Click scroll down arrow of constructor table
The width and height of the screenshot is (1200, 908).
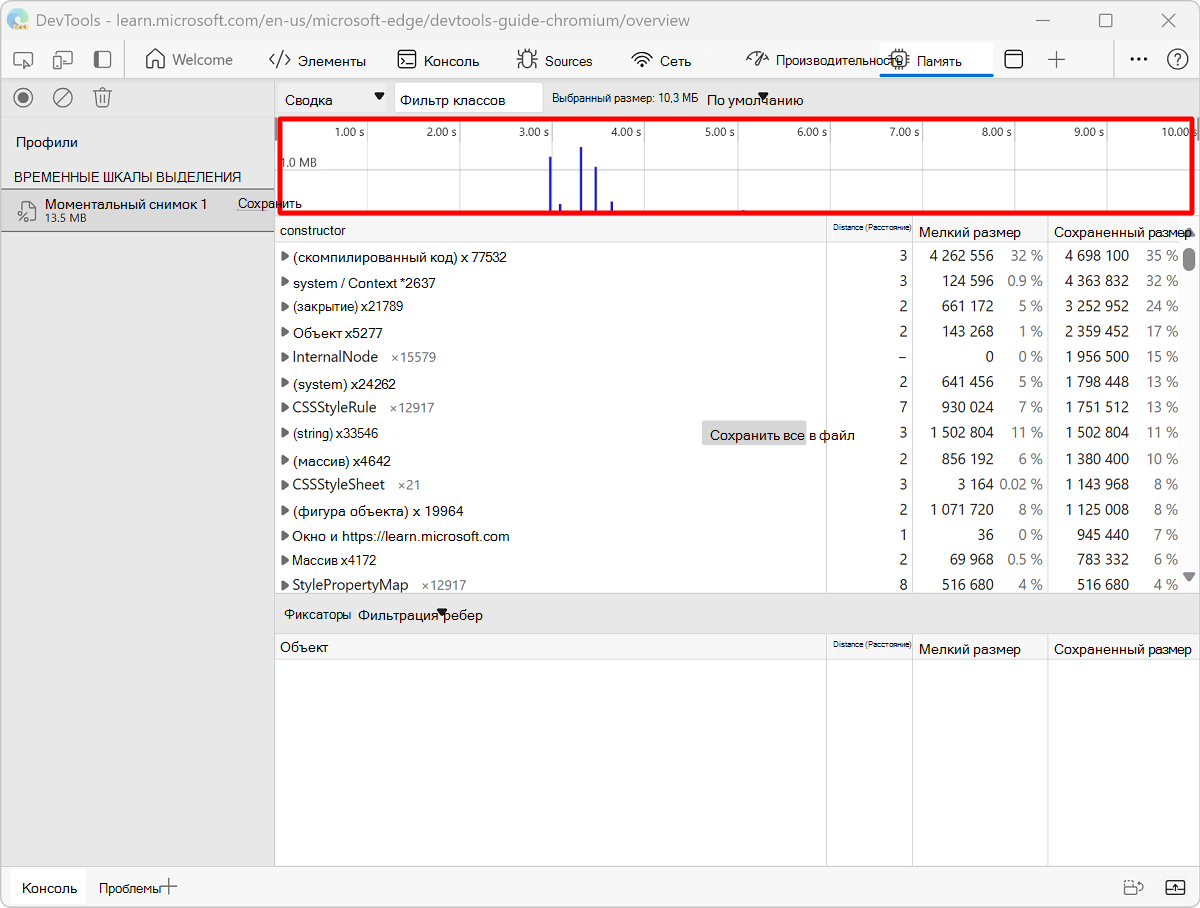coord(1189,577)
